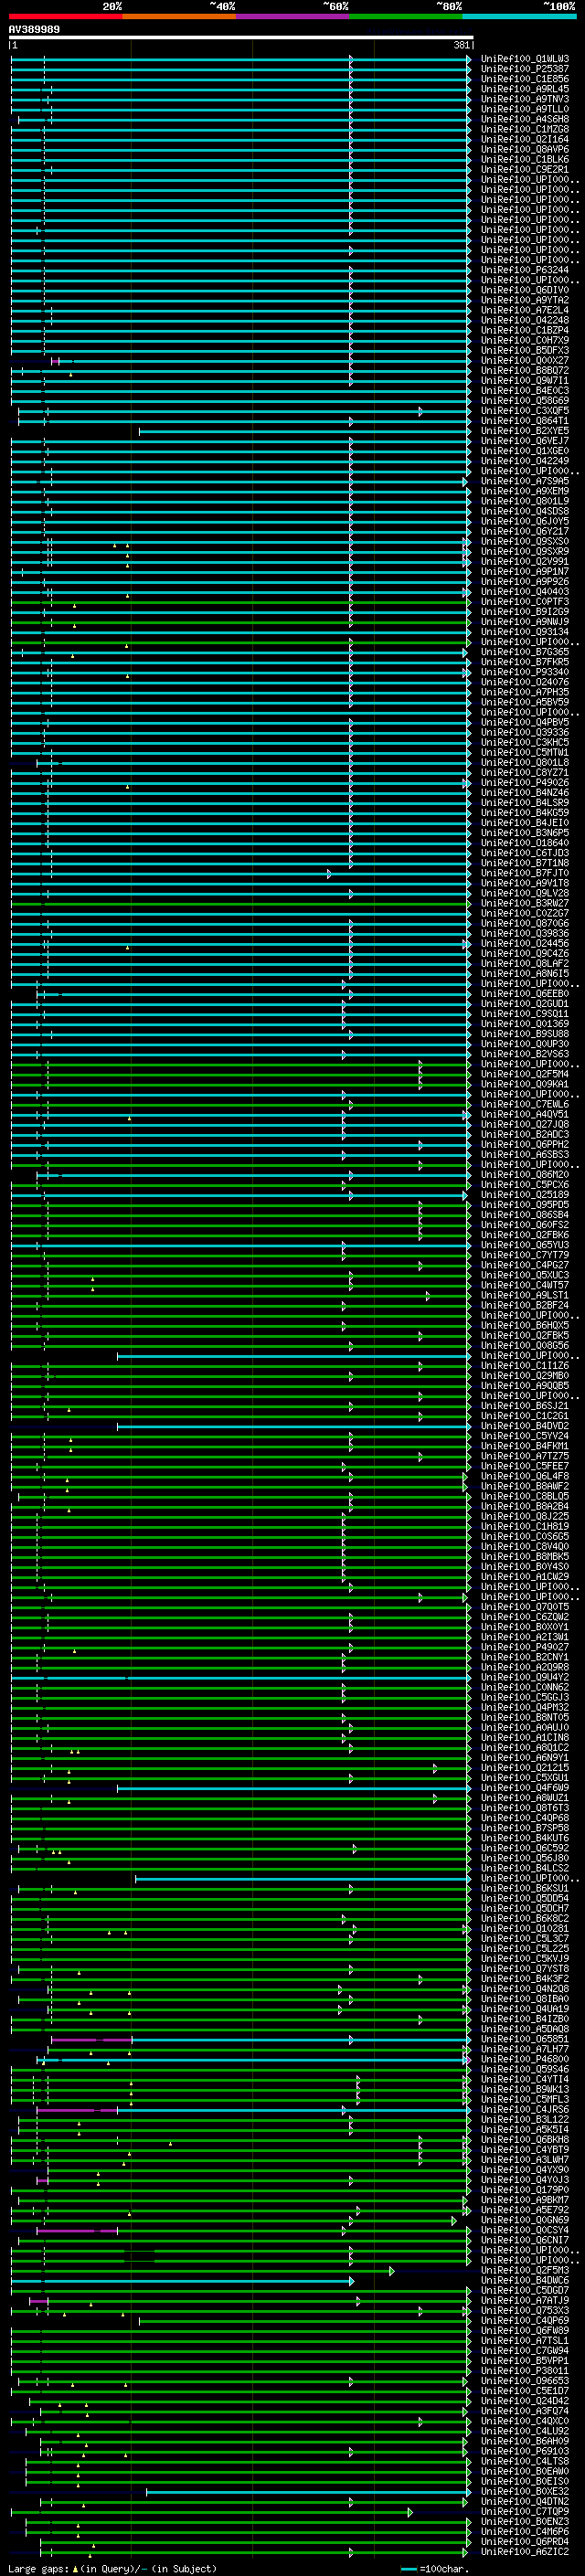This screenshot has height=2576, width=585.
Task: Select hit label UniRef100_P69103
Action: [x=525, y=2451]
